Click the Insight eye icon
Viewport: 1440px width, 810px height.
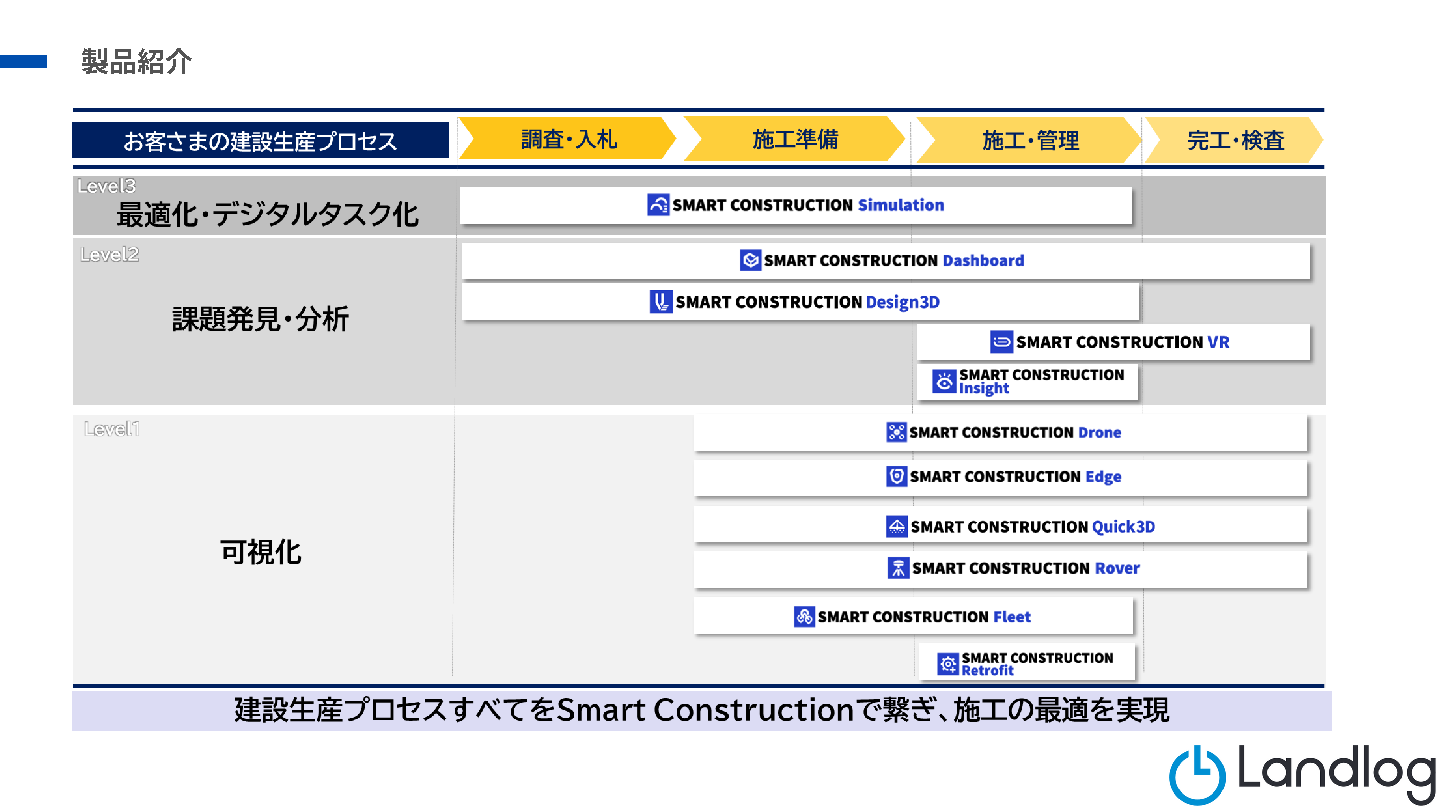click(x=944, y=381)
